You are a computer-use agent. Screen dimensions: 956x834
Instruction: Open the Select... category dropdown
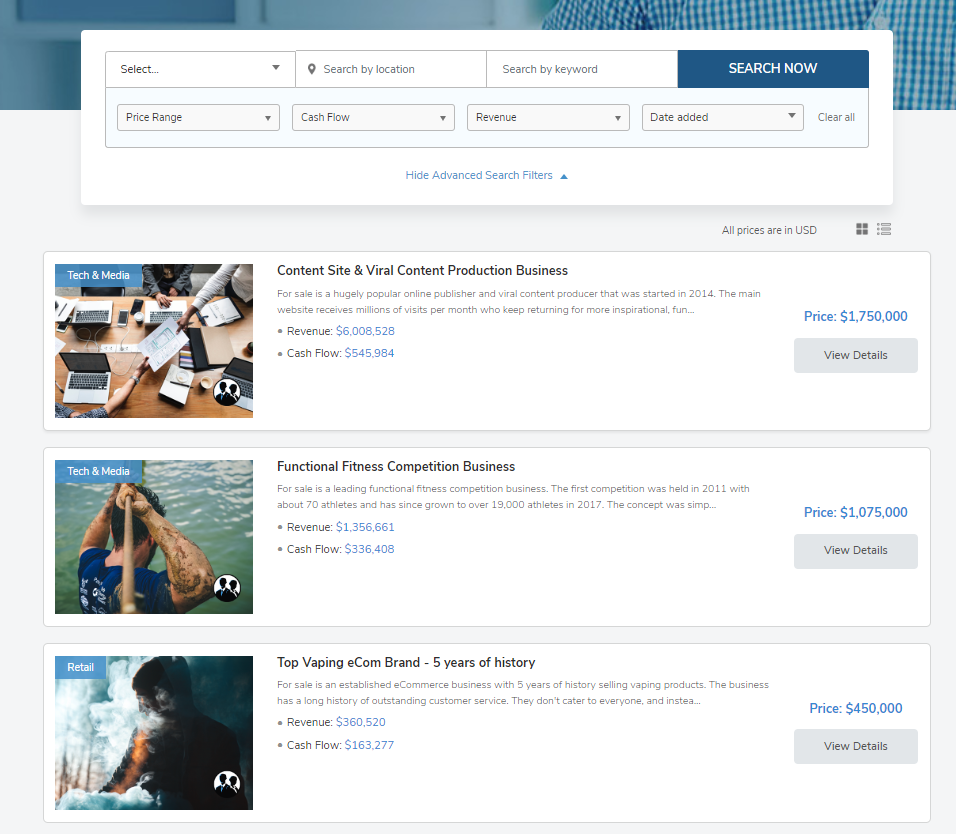(201, 69)
